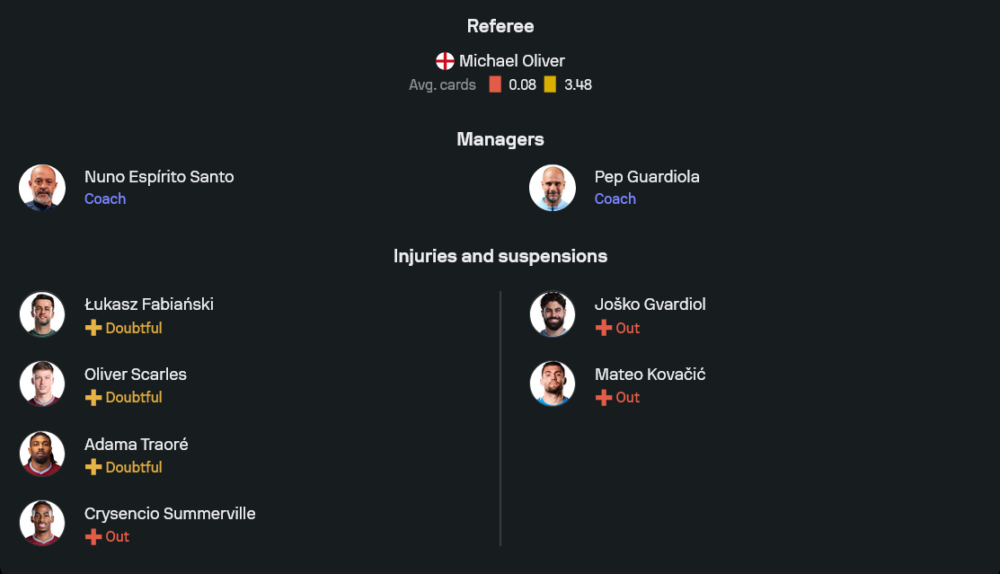Click the England flag icon beside Michael Oliver
The image size is (1000, 574).
(445, 61)
